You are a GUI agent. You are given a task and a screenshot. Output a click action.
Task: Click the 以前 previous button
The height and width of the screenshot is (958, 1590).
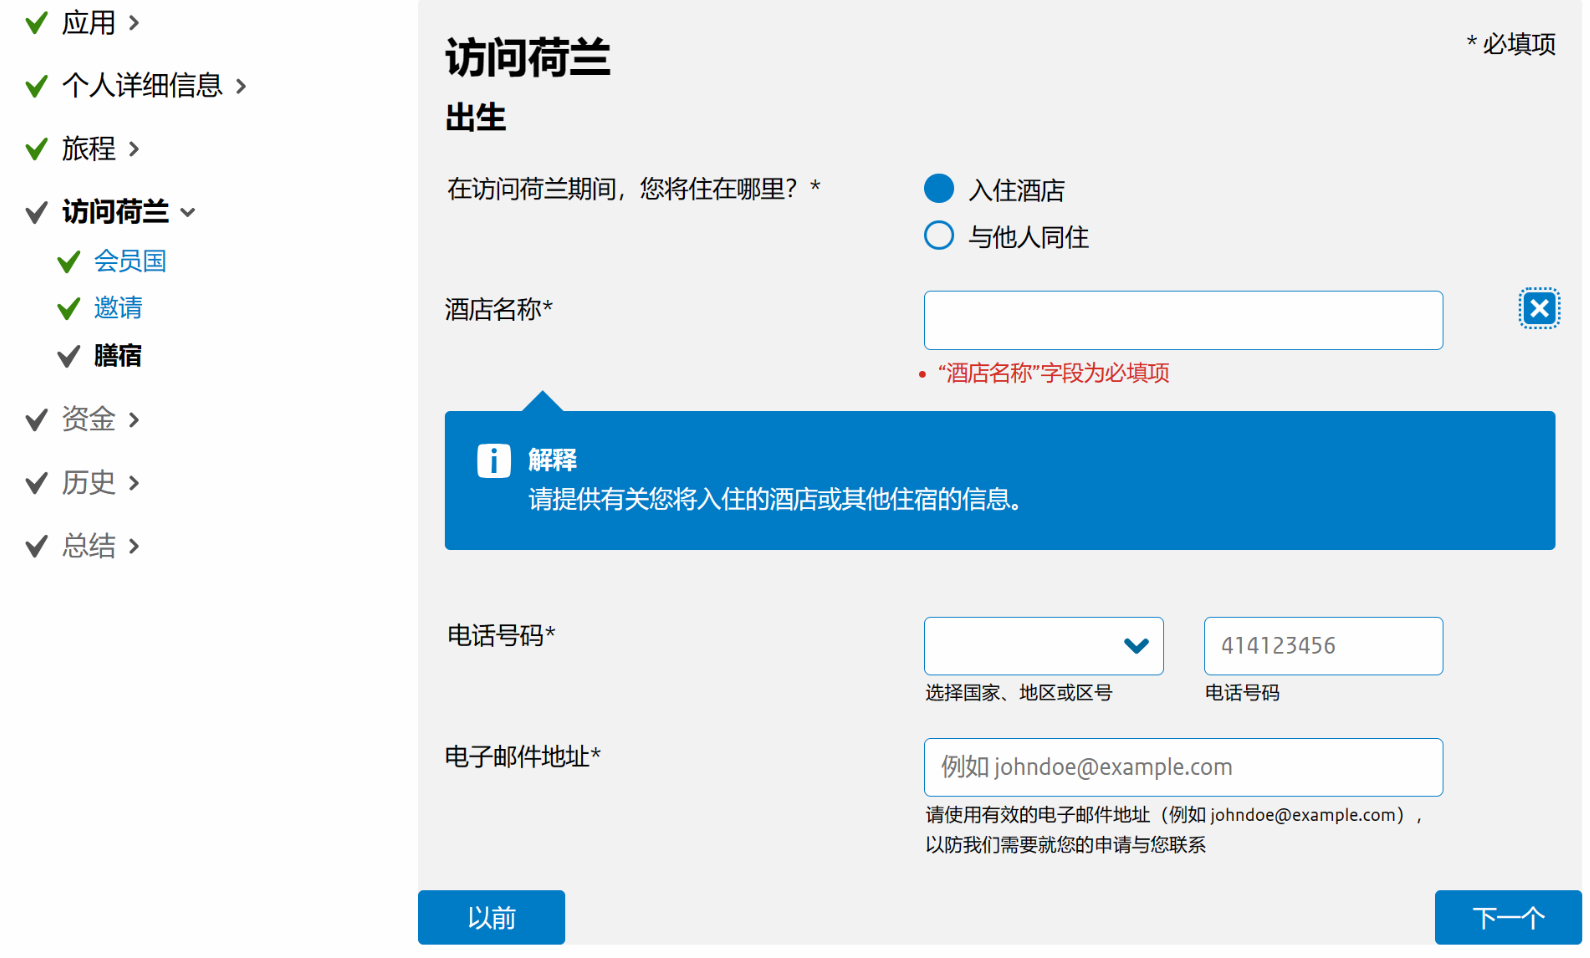coord(491,917)
